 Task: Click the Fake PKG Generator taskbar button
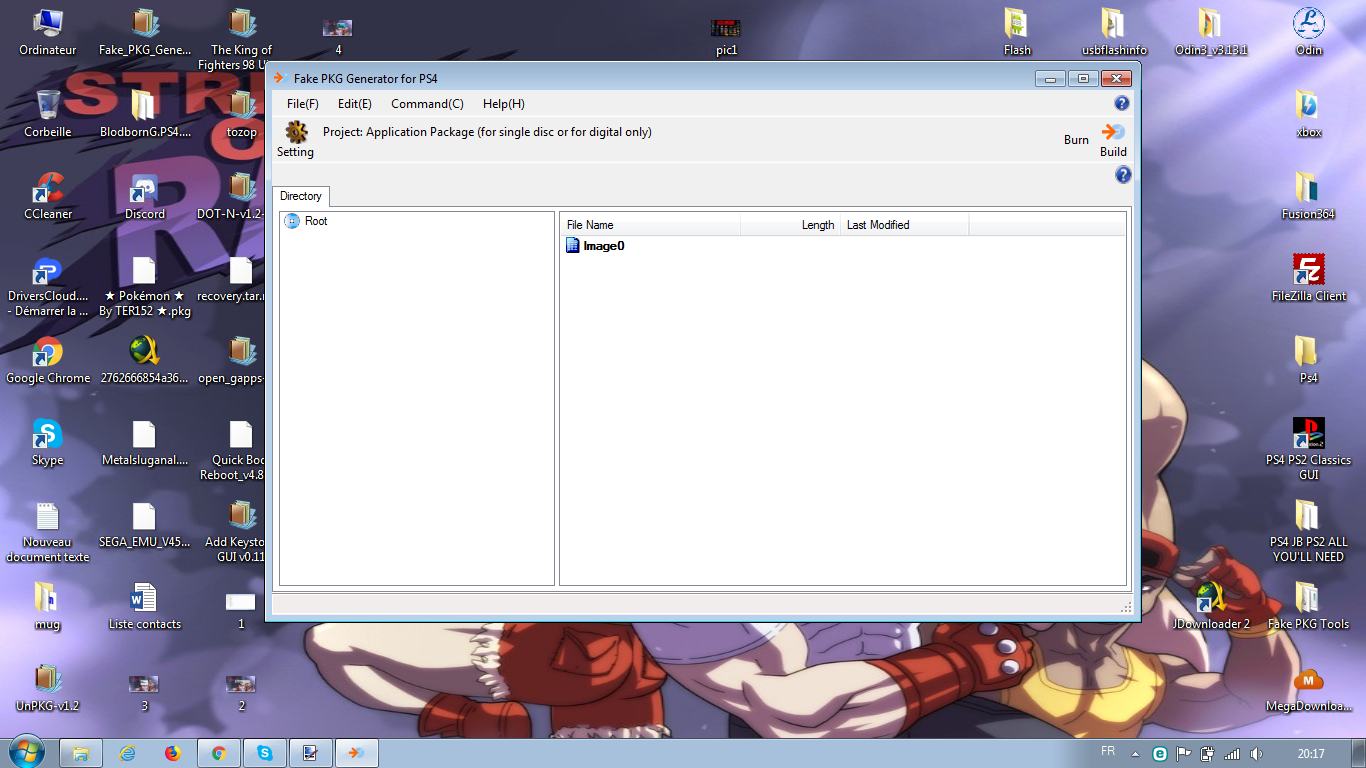point(357,753)
